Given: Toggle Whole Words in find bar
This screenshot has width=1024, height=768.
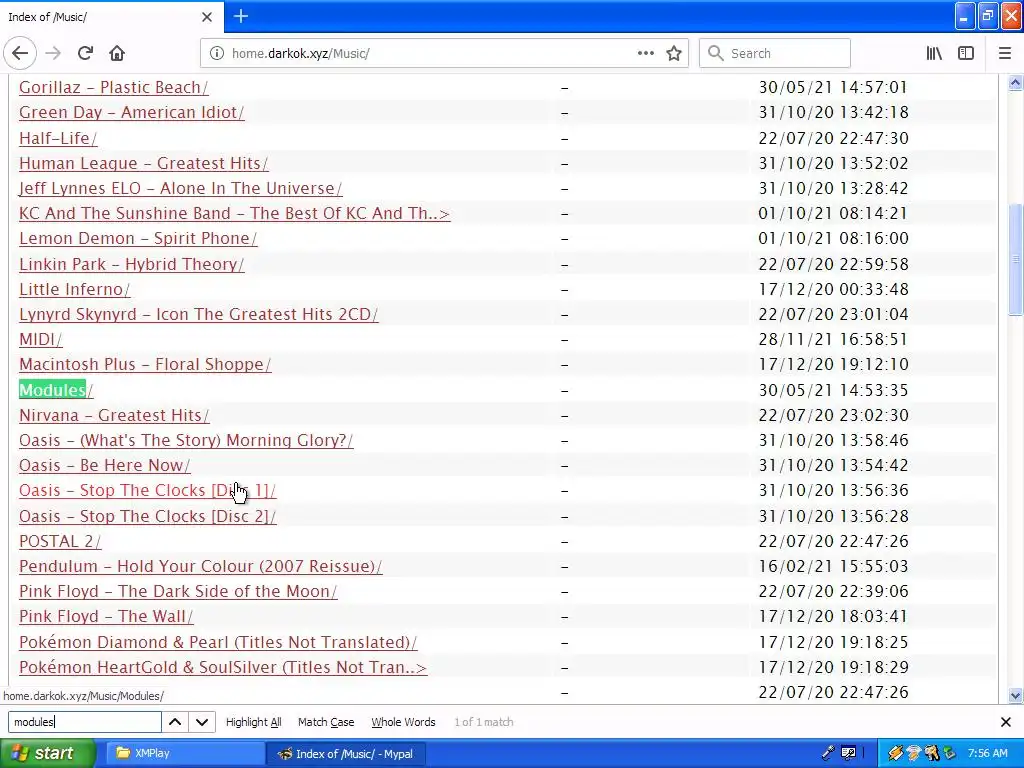Looking at the screenshot, I should pos(403,722).
